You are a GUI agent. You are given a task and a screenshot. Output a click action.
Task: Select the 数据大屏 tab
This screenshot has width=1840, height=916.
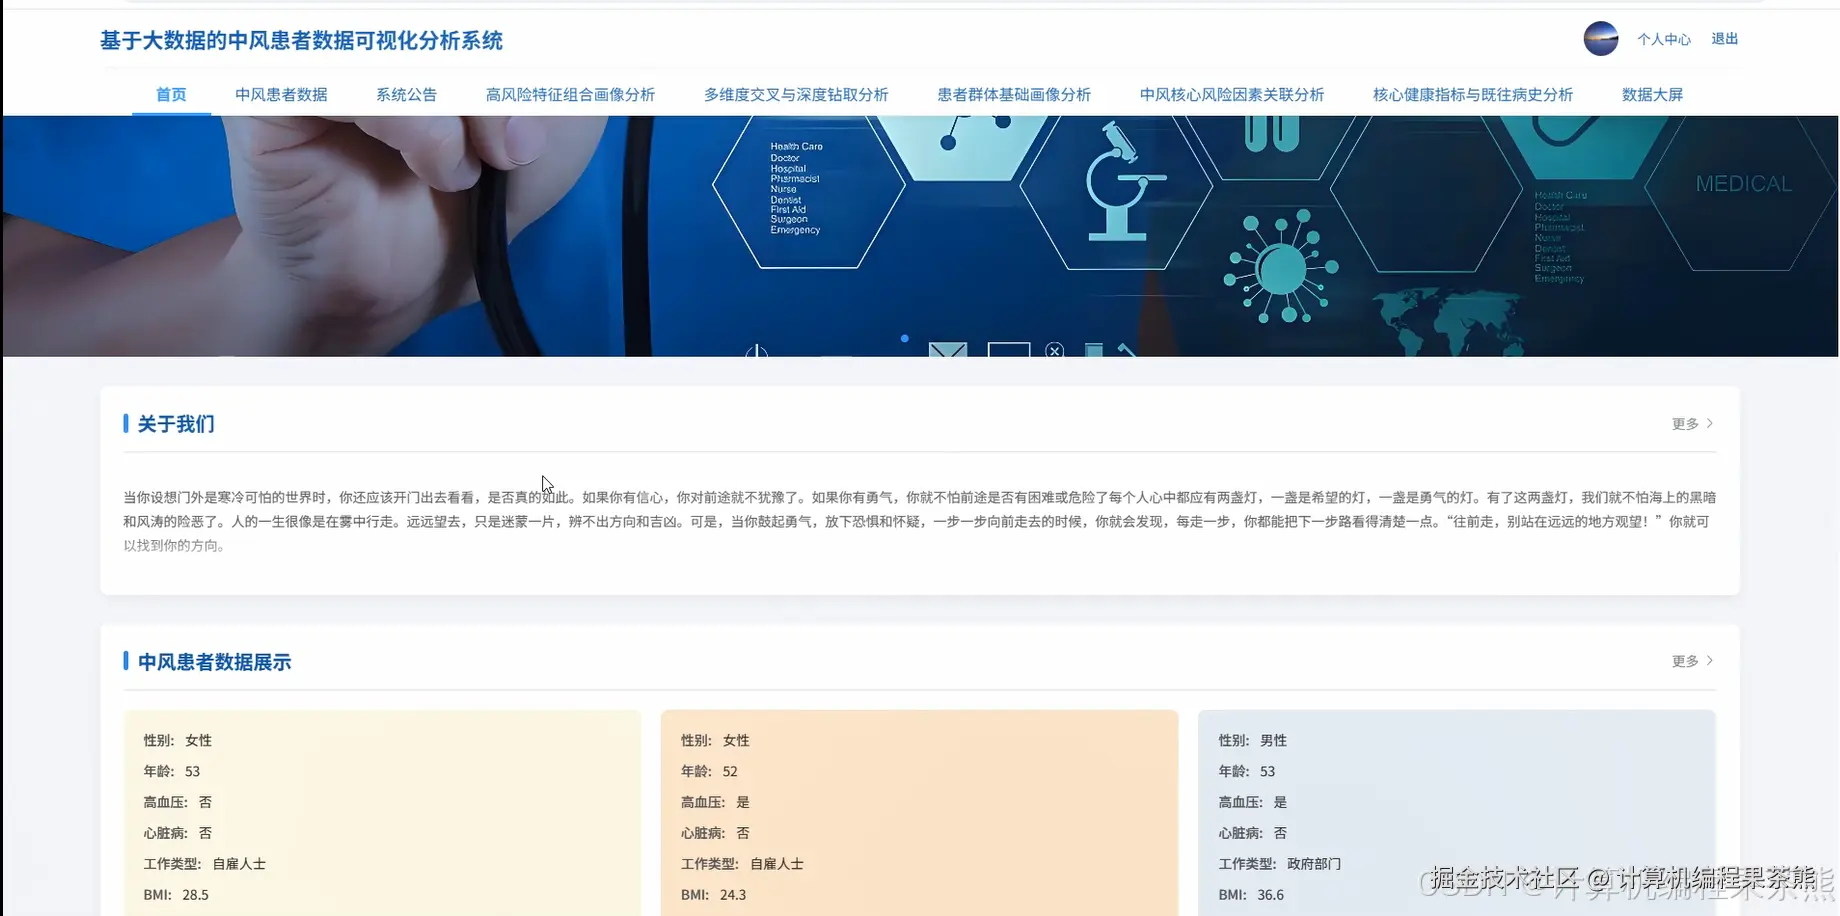tap(1652, 94)
